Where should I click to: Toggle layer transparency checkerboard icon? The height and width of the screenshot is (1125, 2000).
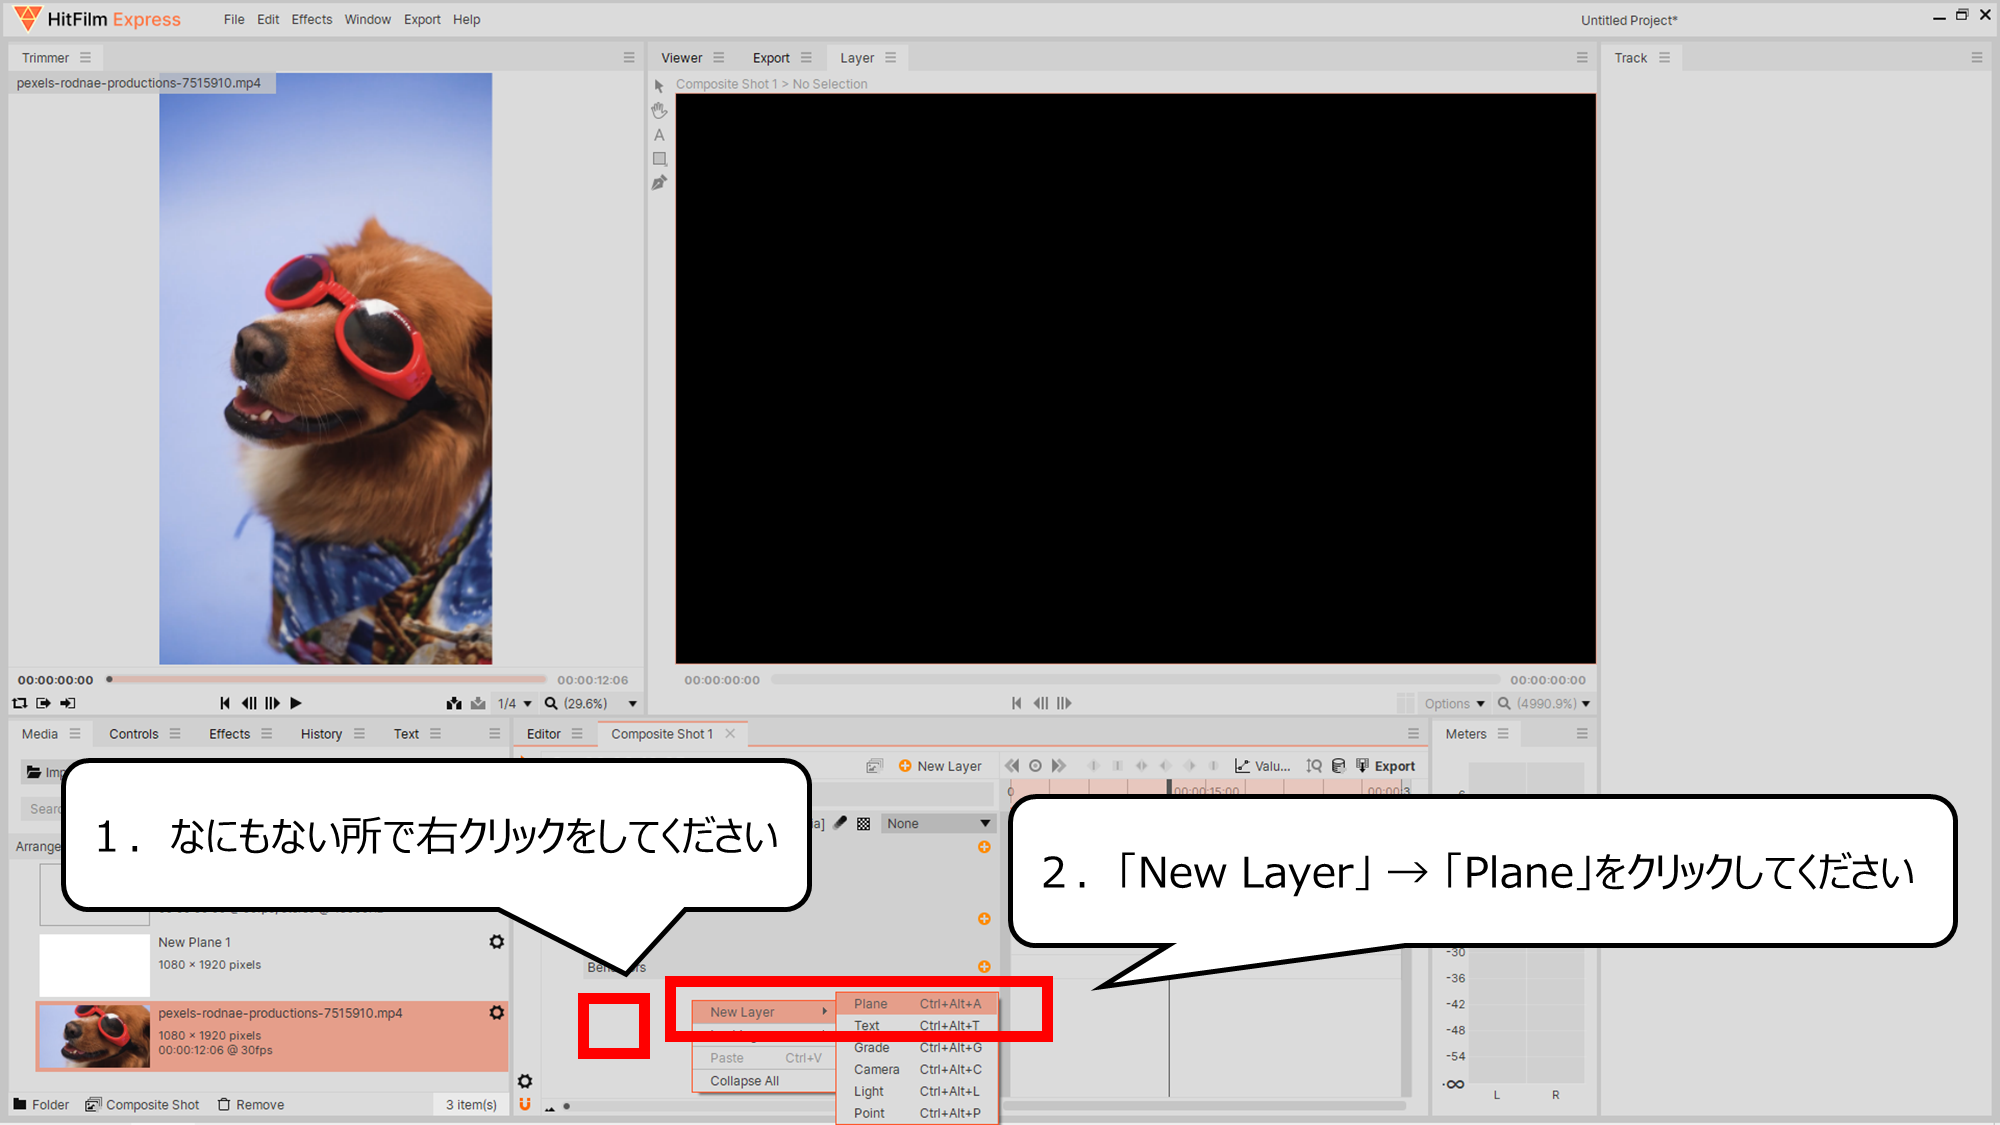(x=864, y=823)
